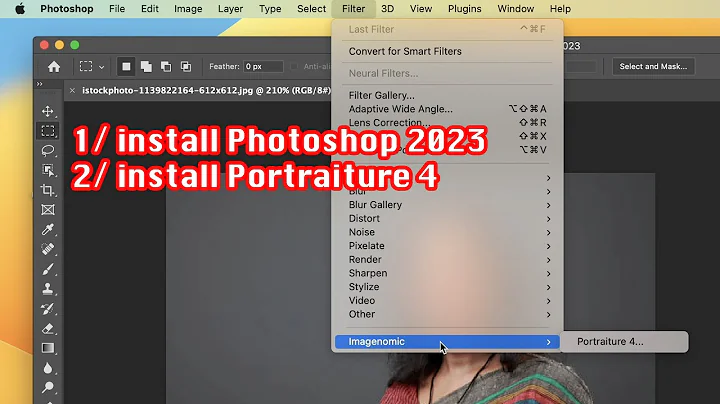
Task: Open the 3D menu
Action: pos(388,9)
